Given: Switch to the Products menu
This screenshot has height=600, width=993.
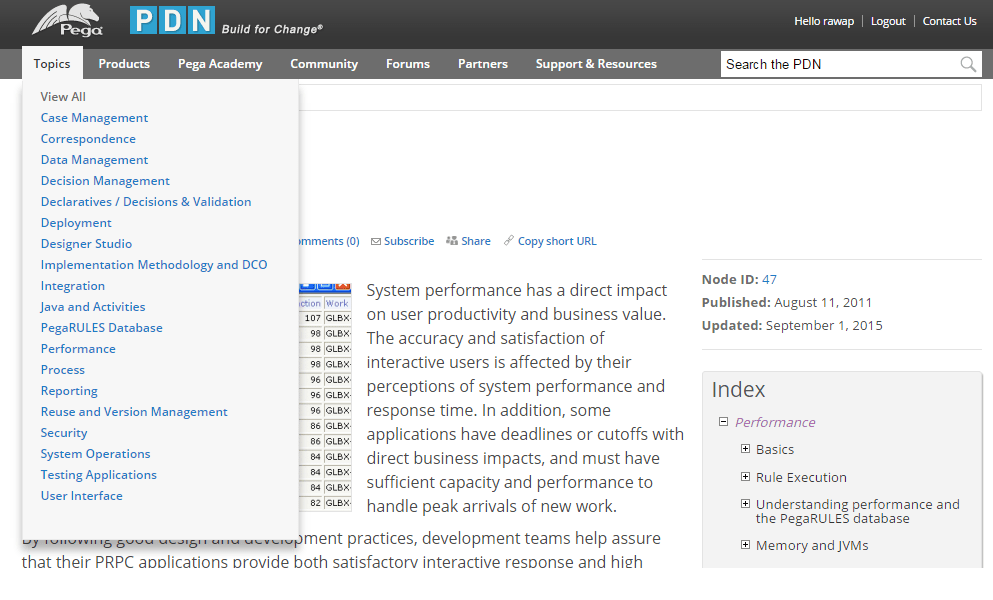Looking at the screenshot, I should click(124, 63).
